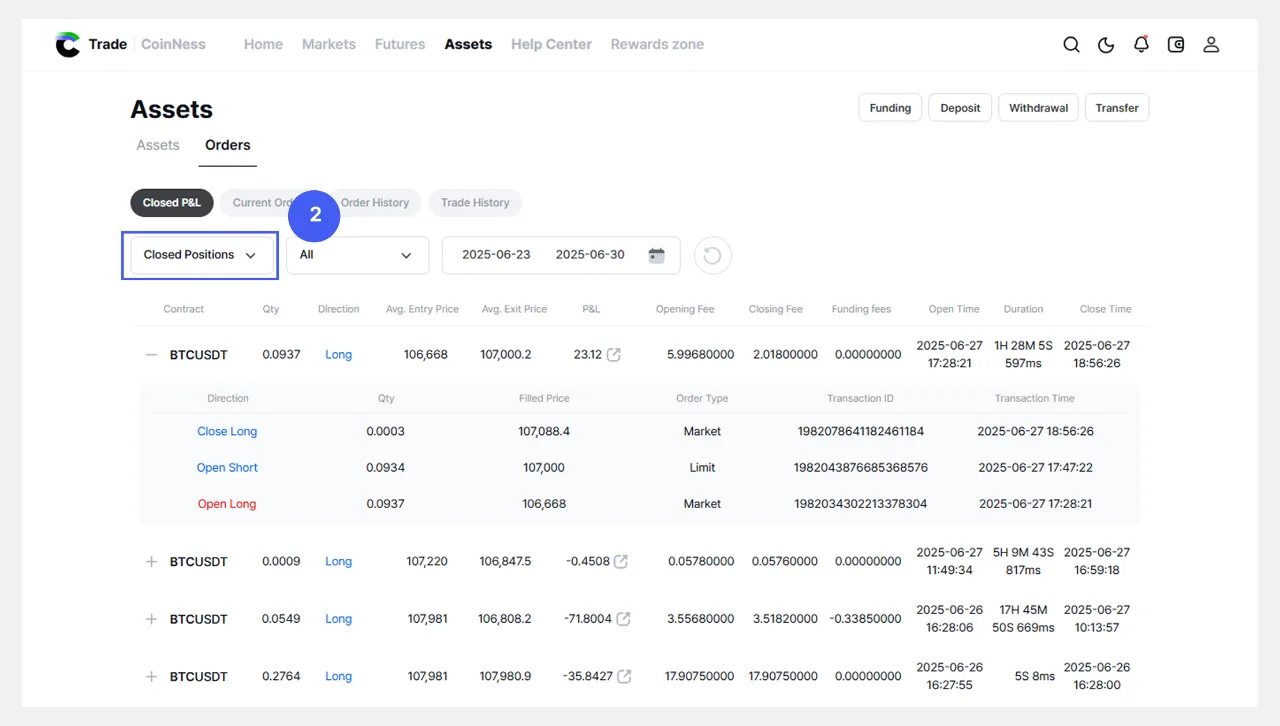Screen dimensions: 1280x726
Task: Select the Trade History tab
Action: 475,203
